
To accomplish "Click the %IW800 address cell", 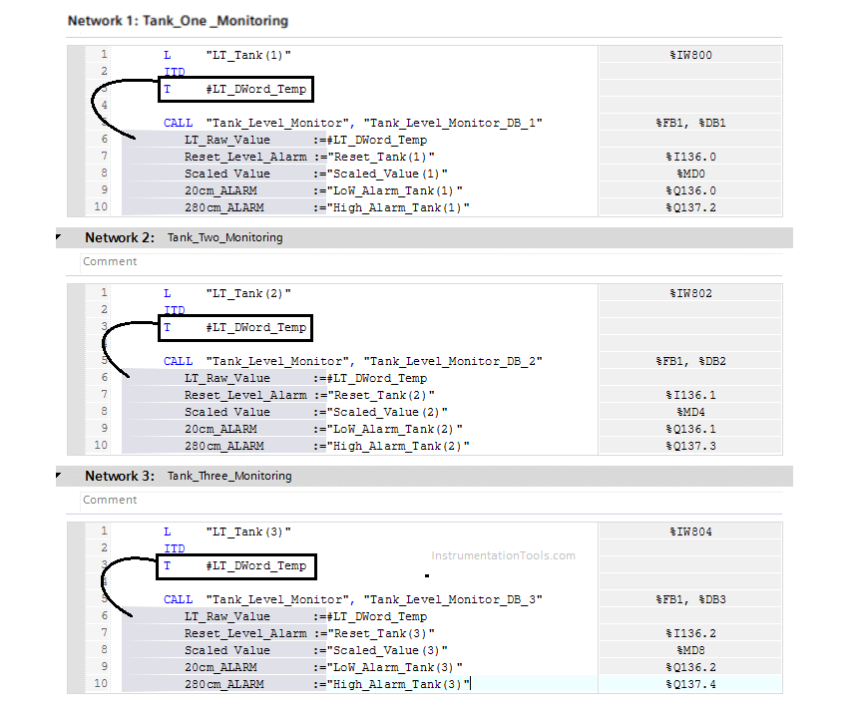I will tap(690, 55).
